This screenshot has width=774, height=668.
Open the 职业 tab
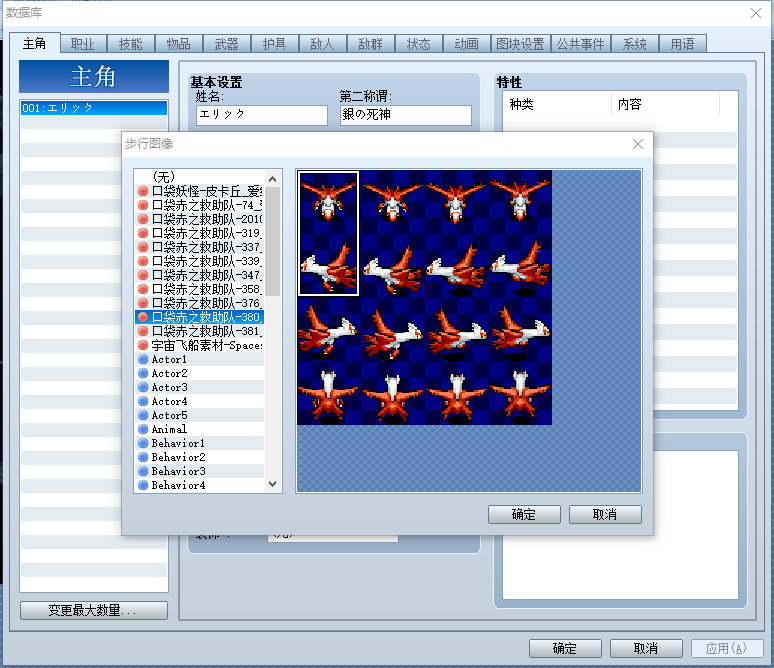click(x=82, y=44)
